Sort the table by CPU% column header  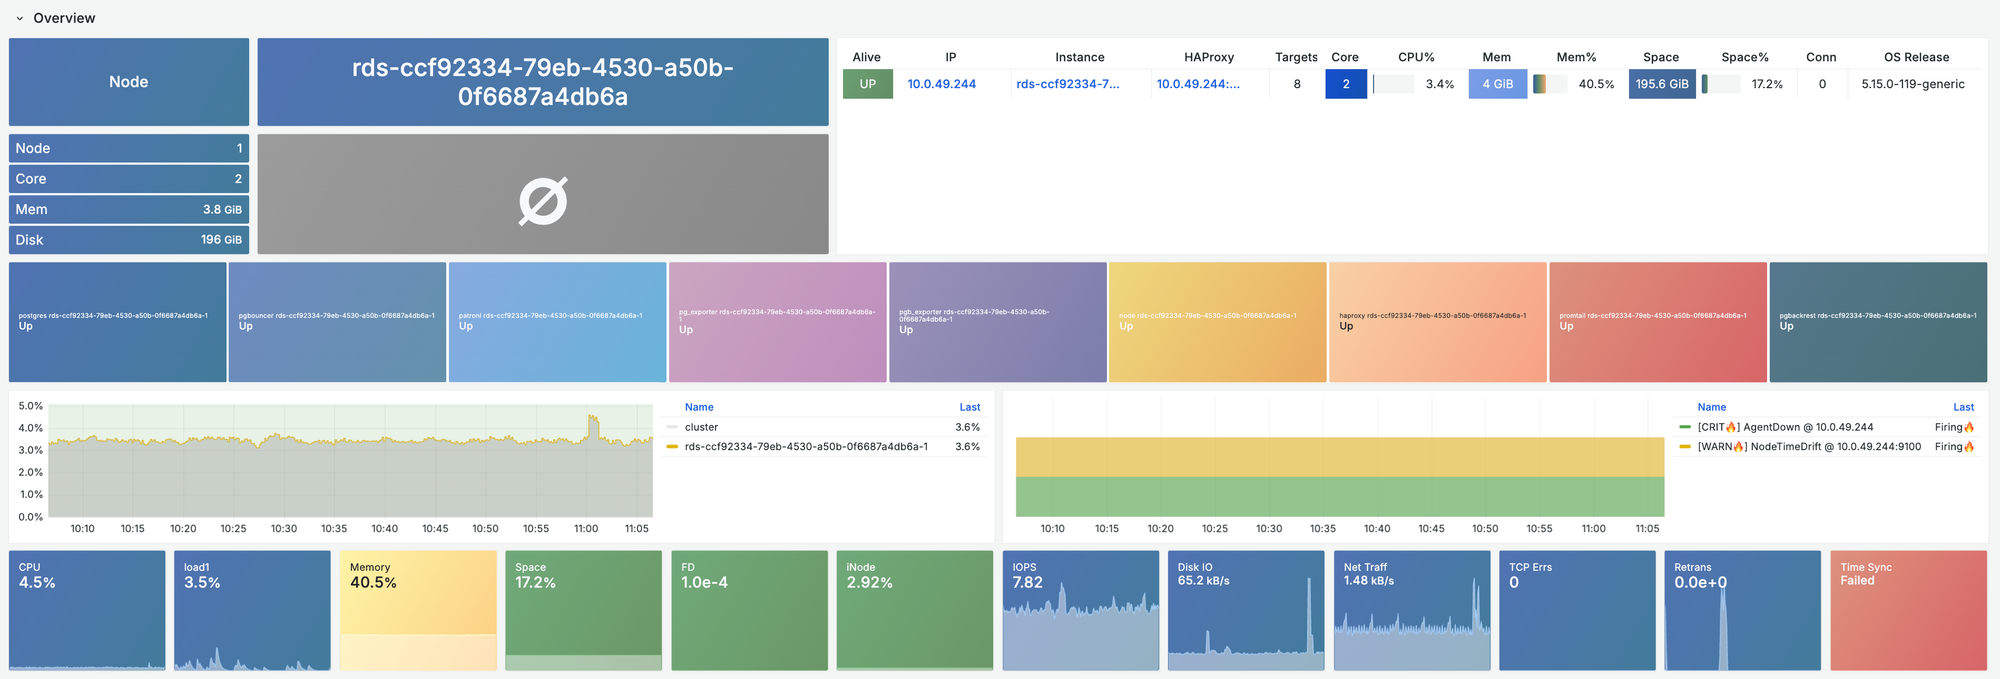click(1415, 57)
